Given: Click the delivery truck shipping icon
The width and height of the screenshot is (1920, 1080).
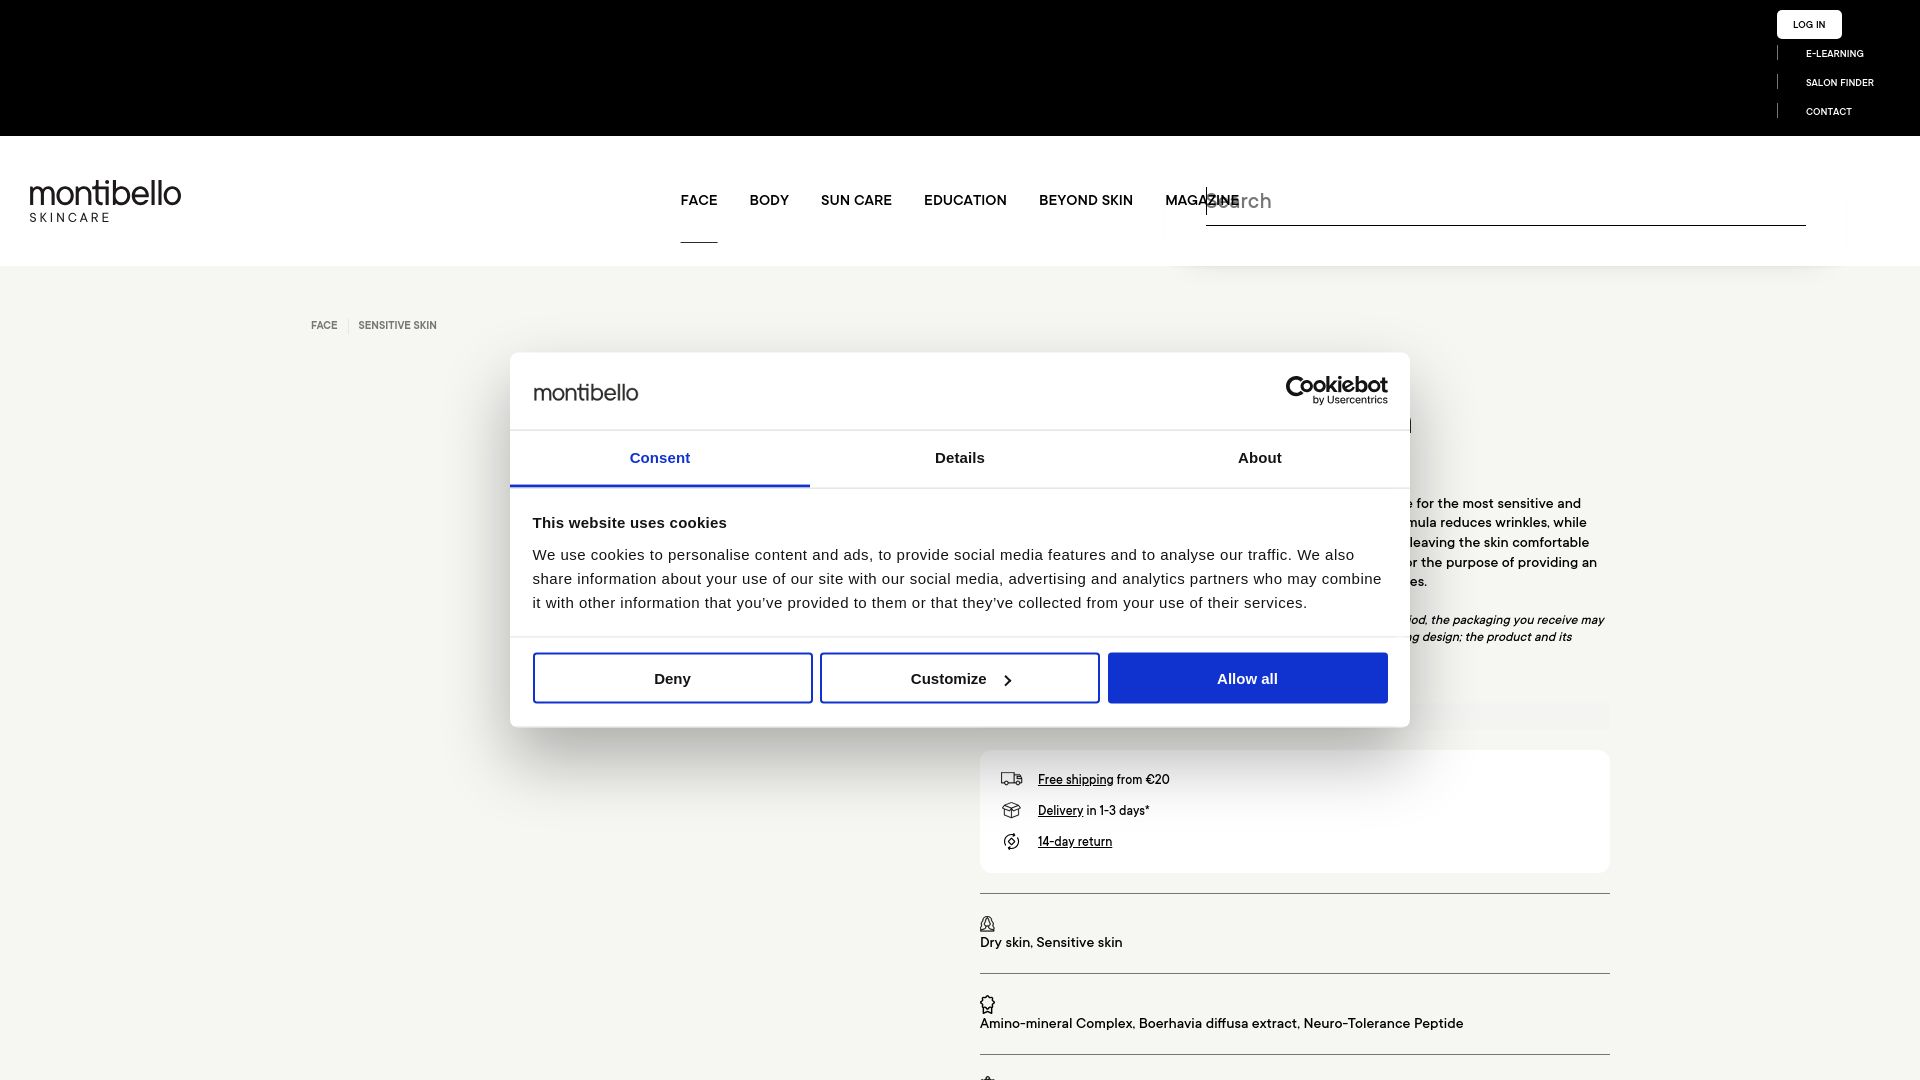Looking at the screenshot, I should 1011,779.
